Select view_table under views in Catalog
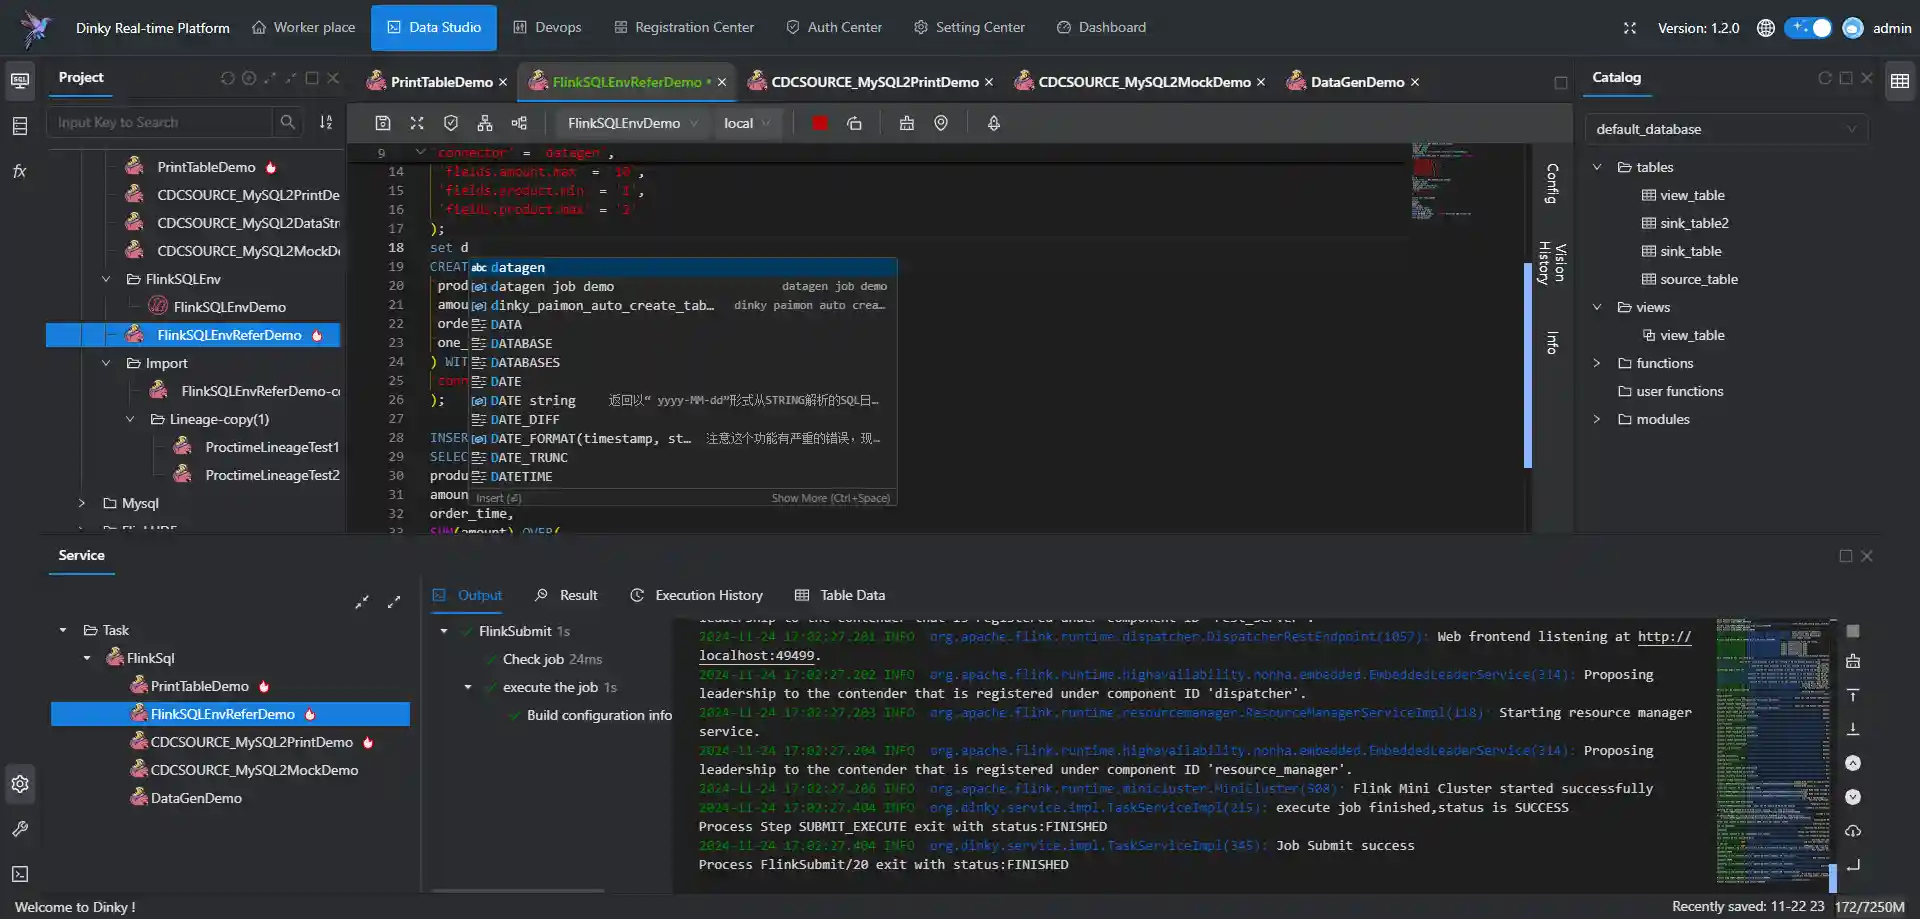The width and height of the screenshot is (1920, 919). point(1691,335)
